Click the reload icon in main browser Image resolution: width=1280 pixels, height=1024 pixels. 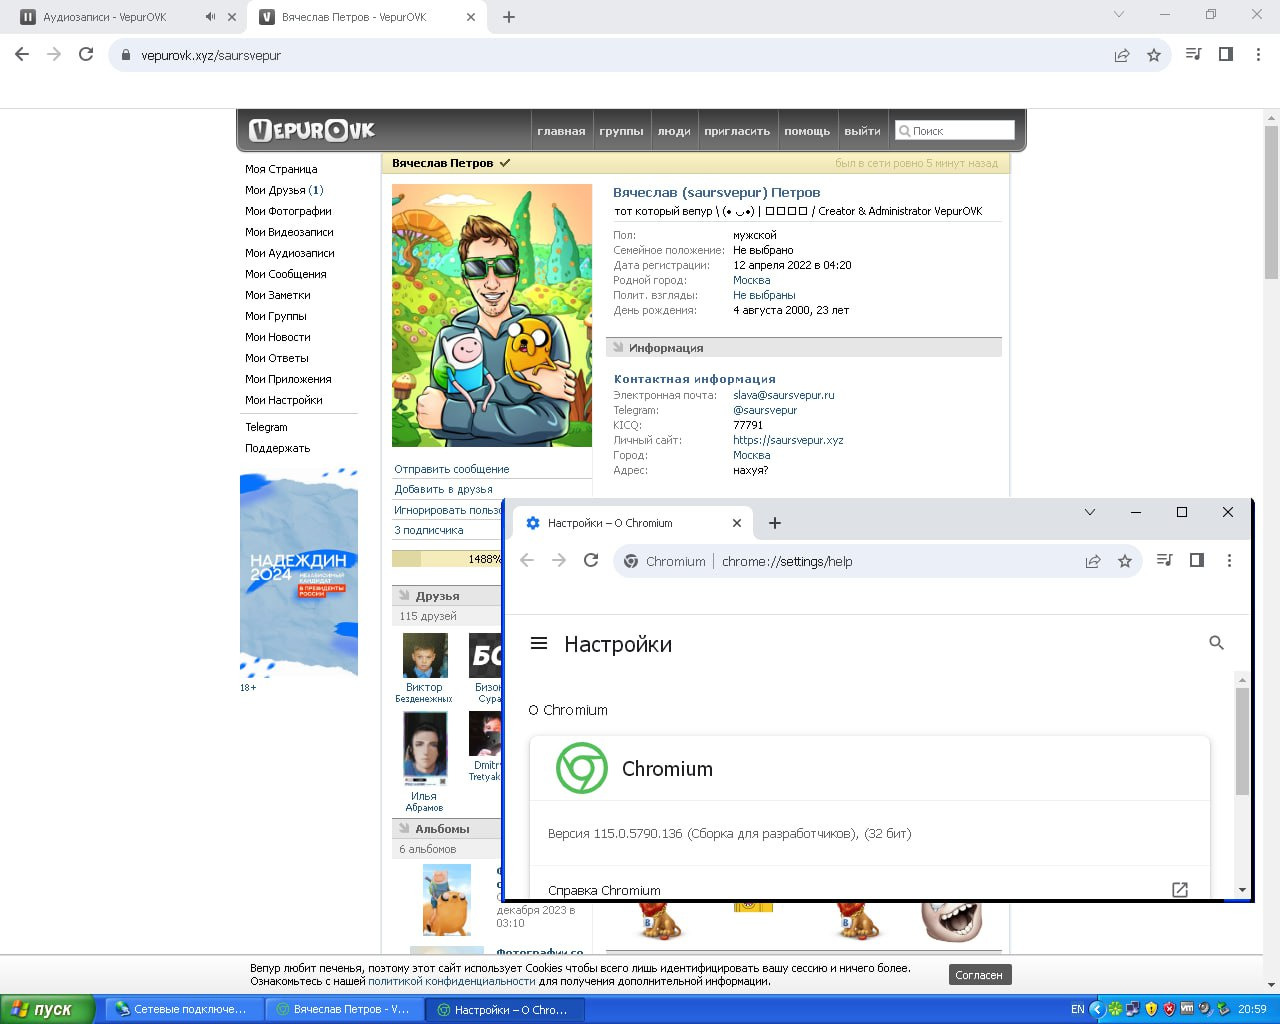pos(86,55)
